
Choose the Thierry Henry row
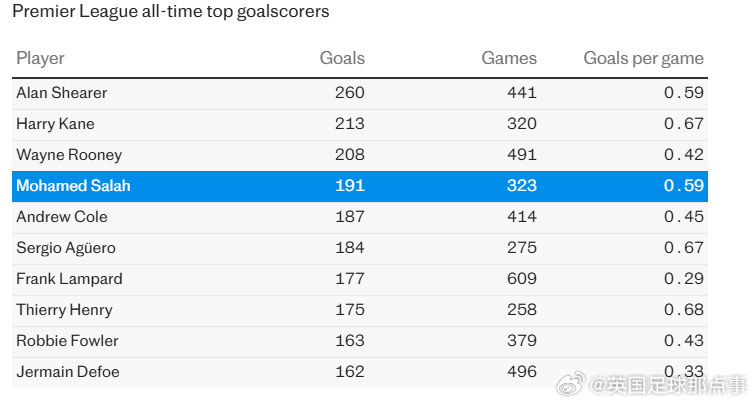click(x=64, y=310)
